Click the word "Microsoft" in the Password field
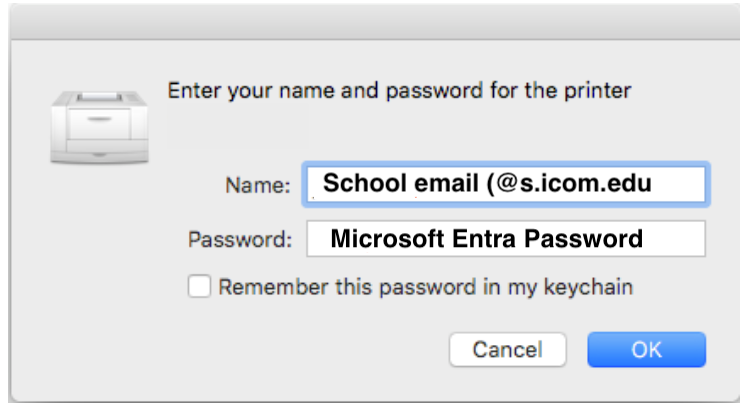 pyautogui.click(x=382, y=240)
